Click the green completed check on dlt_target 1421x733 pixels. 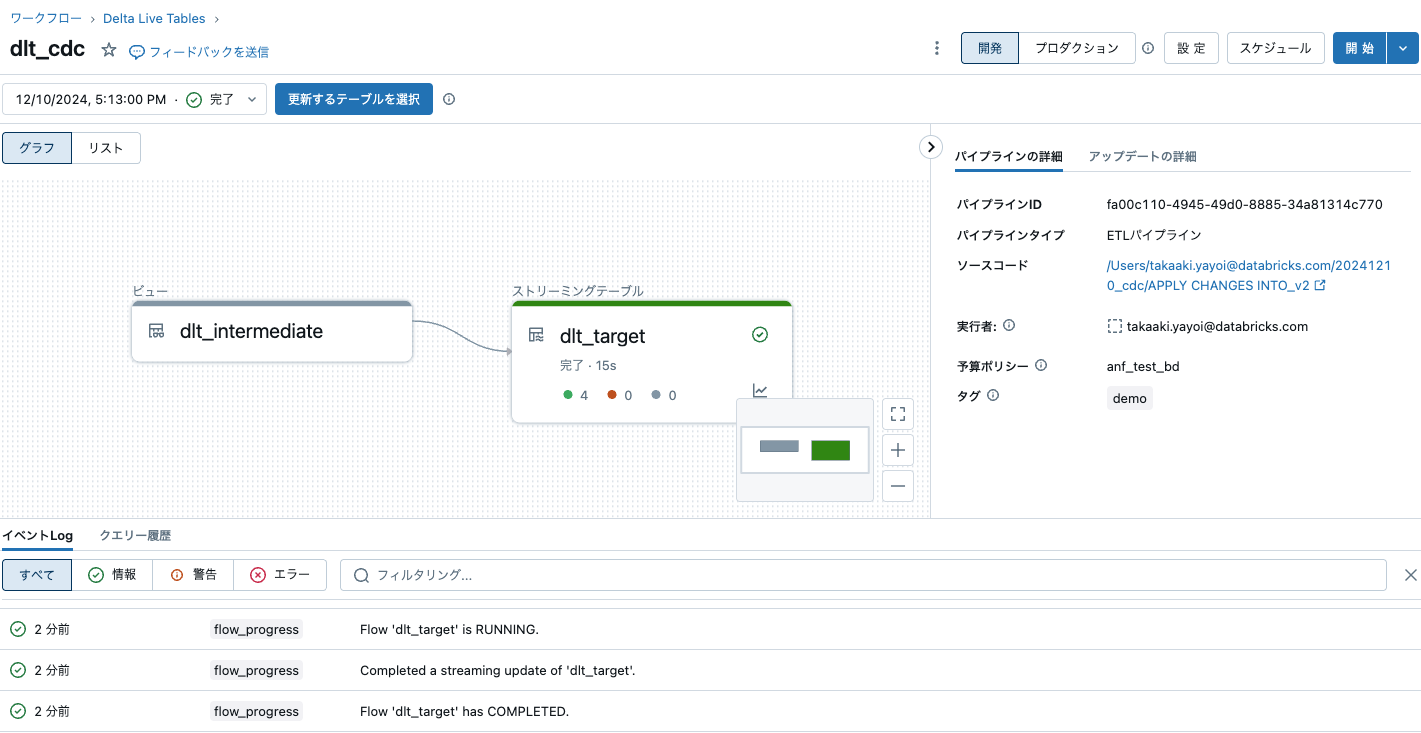[760, 335]
